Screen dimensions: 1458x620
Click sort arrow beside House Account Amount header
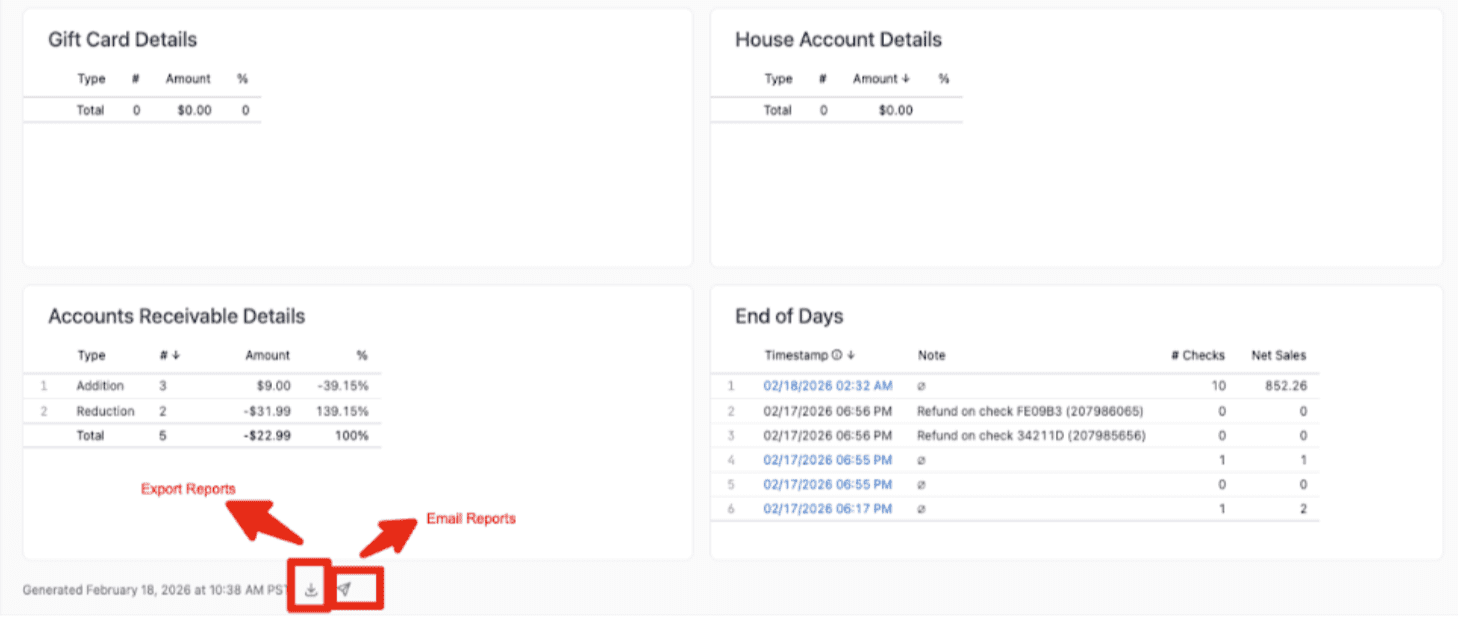pyautogui.click(x=906, y=79)
